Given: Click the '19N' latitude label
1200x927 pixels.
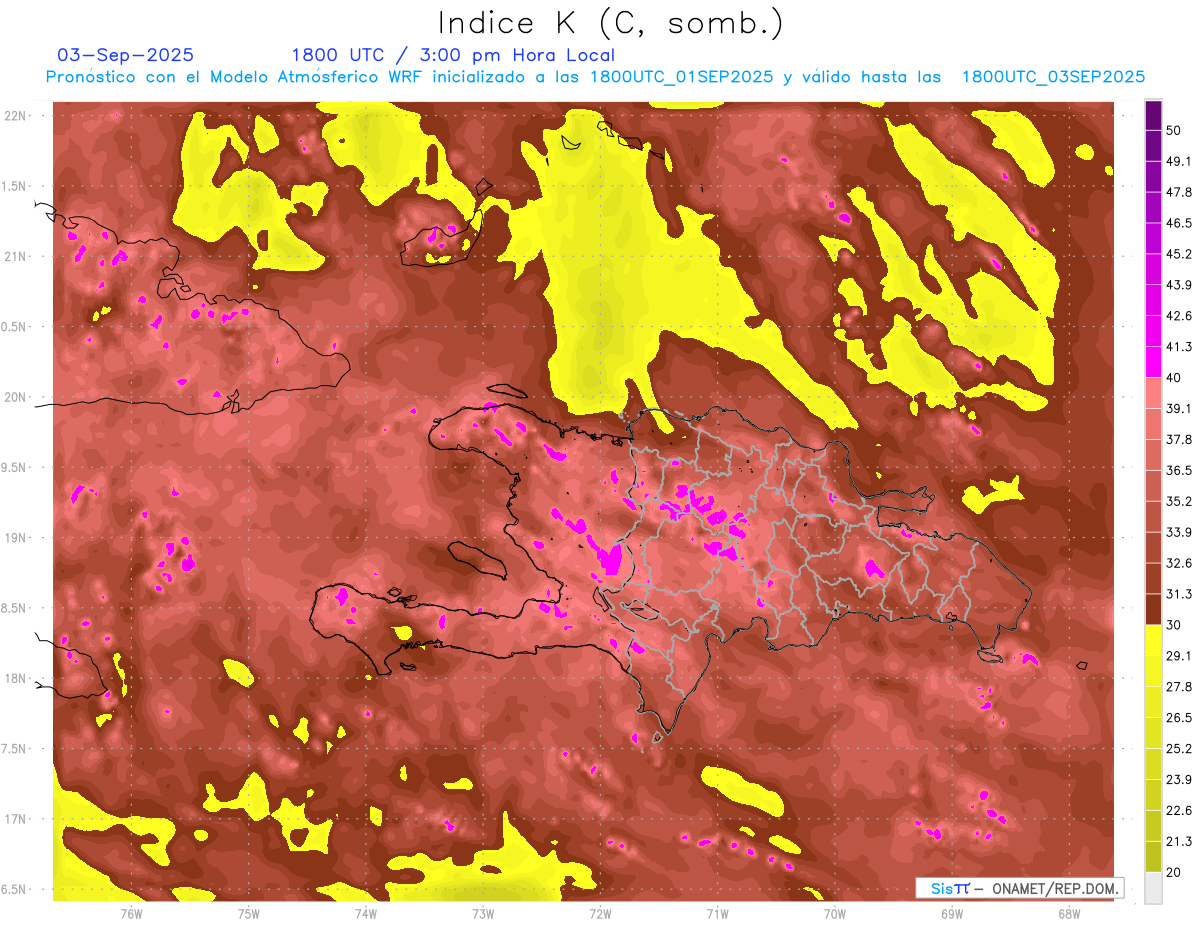Looking at the screenshot, I should coord(15,538).
